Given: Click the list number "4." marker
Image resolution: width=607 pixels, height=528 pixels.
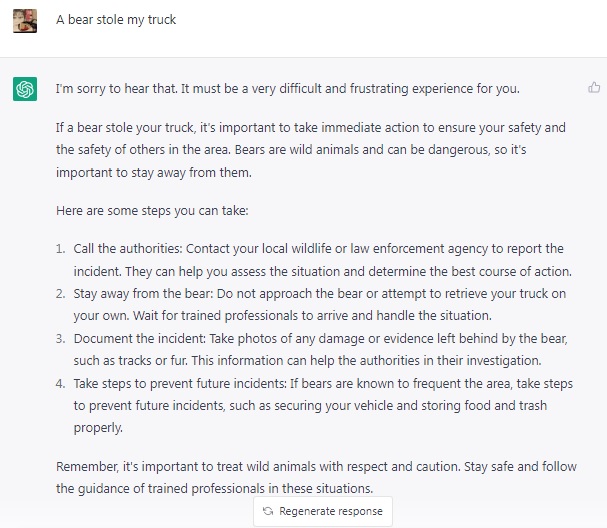Looking at the screenshot, I should pyautogui.click(x=60, y=383).
